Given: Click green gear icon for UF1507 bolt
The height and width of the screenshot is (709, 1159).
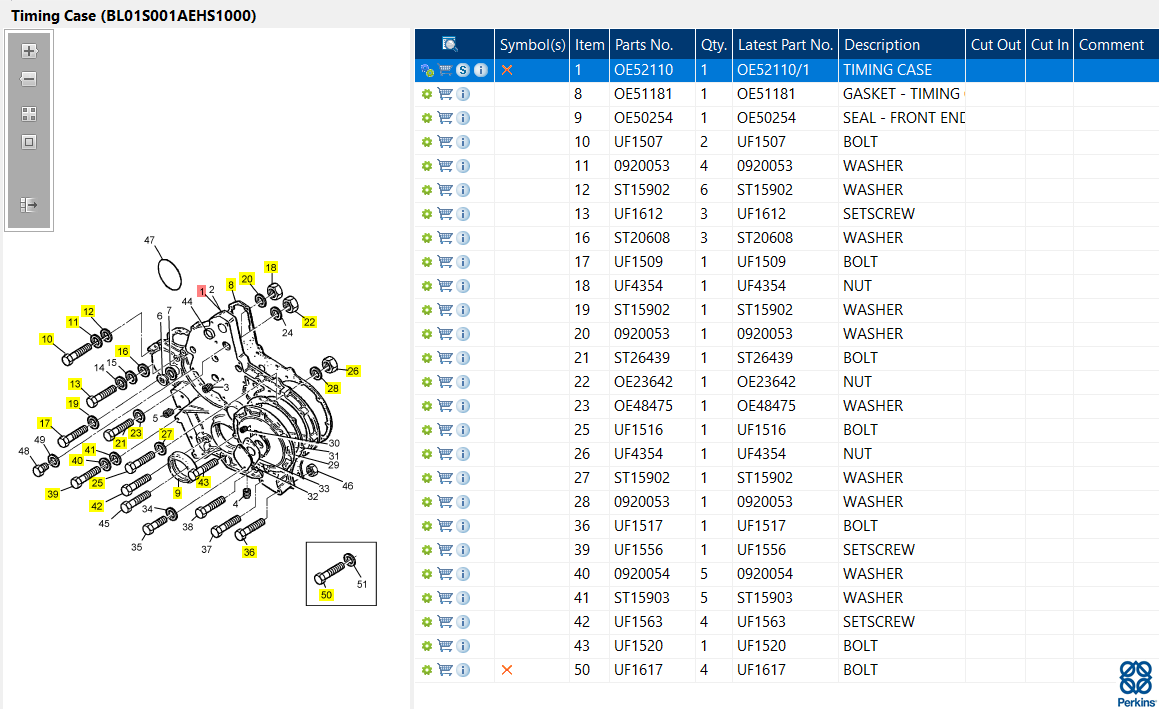Looking at the screenshot, I should 427,142.
